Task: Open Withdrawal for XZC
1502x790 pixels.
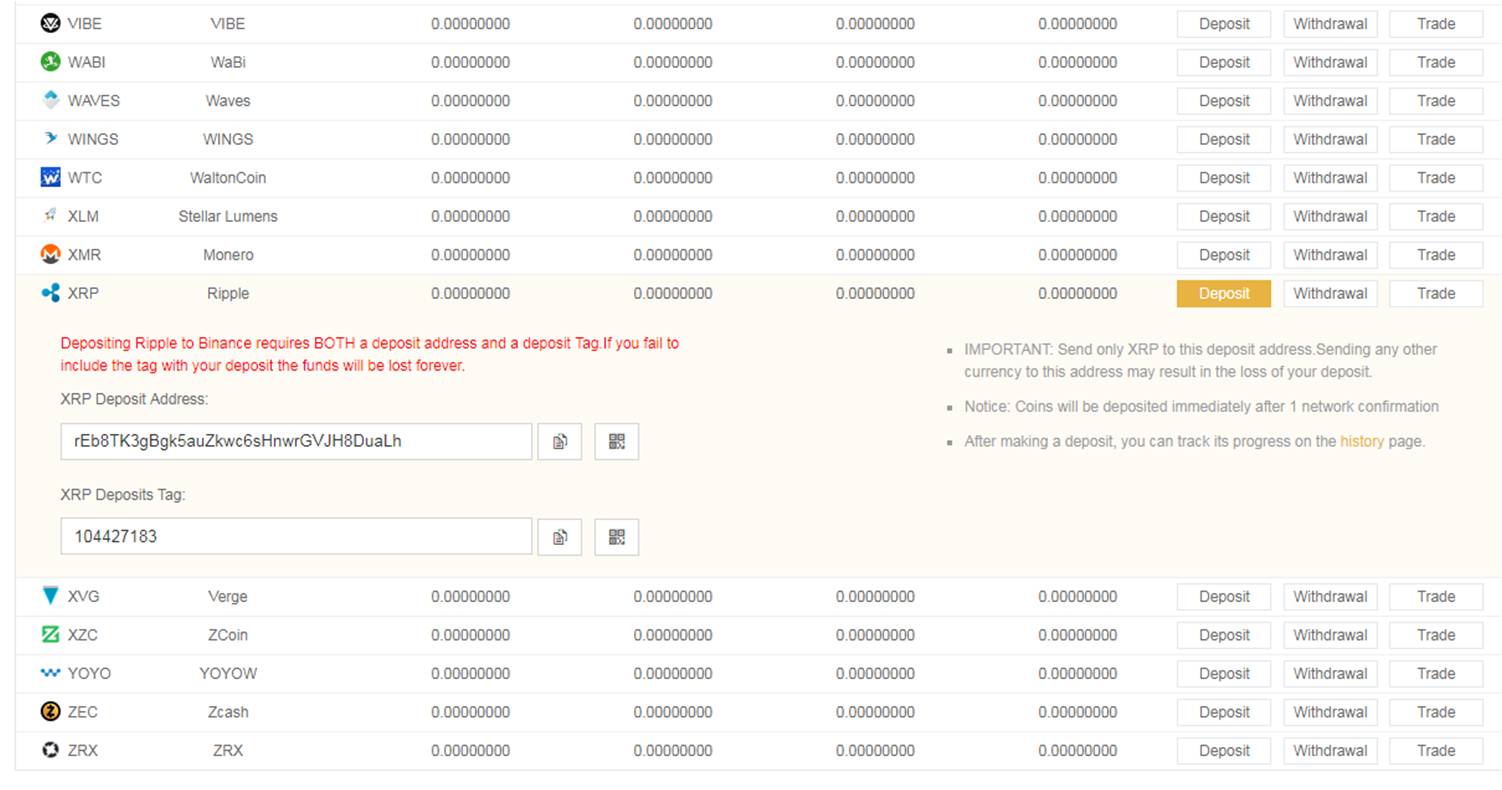Action: pos(1330,635)
